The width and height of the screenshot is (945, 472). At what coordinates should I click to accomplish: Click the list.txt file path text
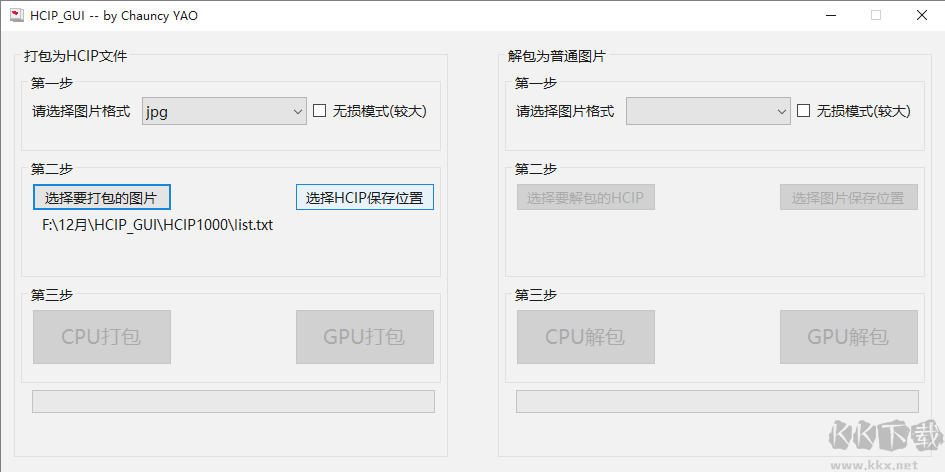pos(157,225)
